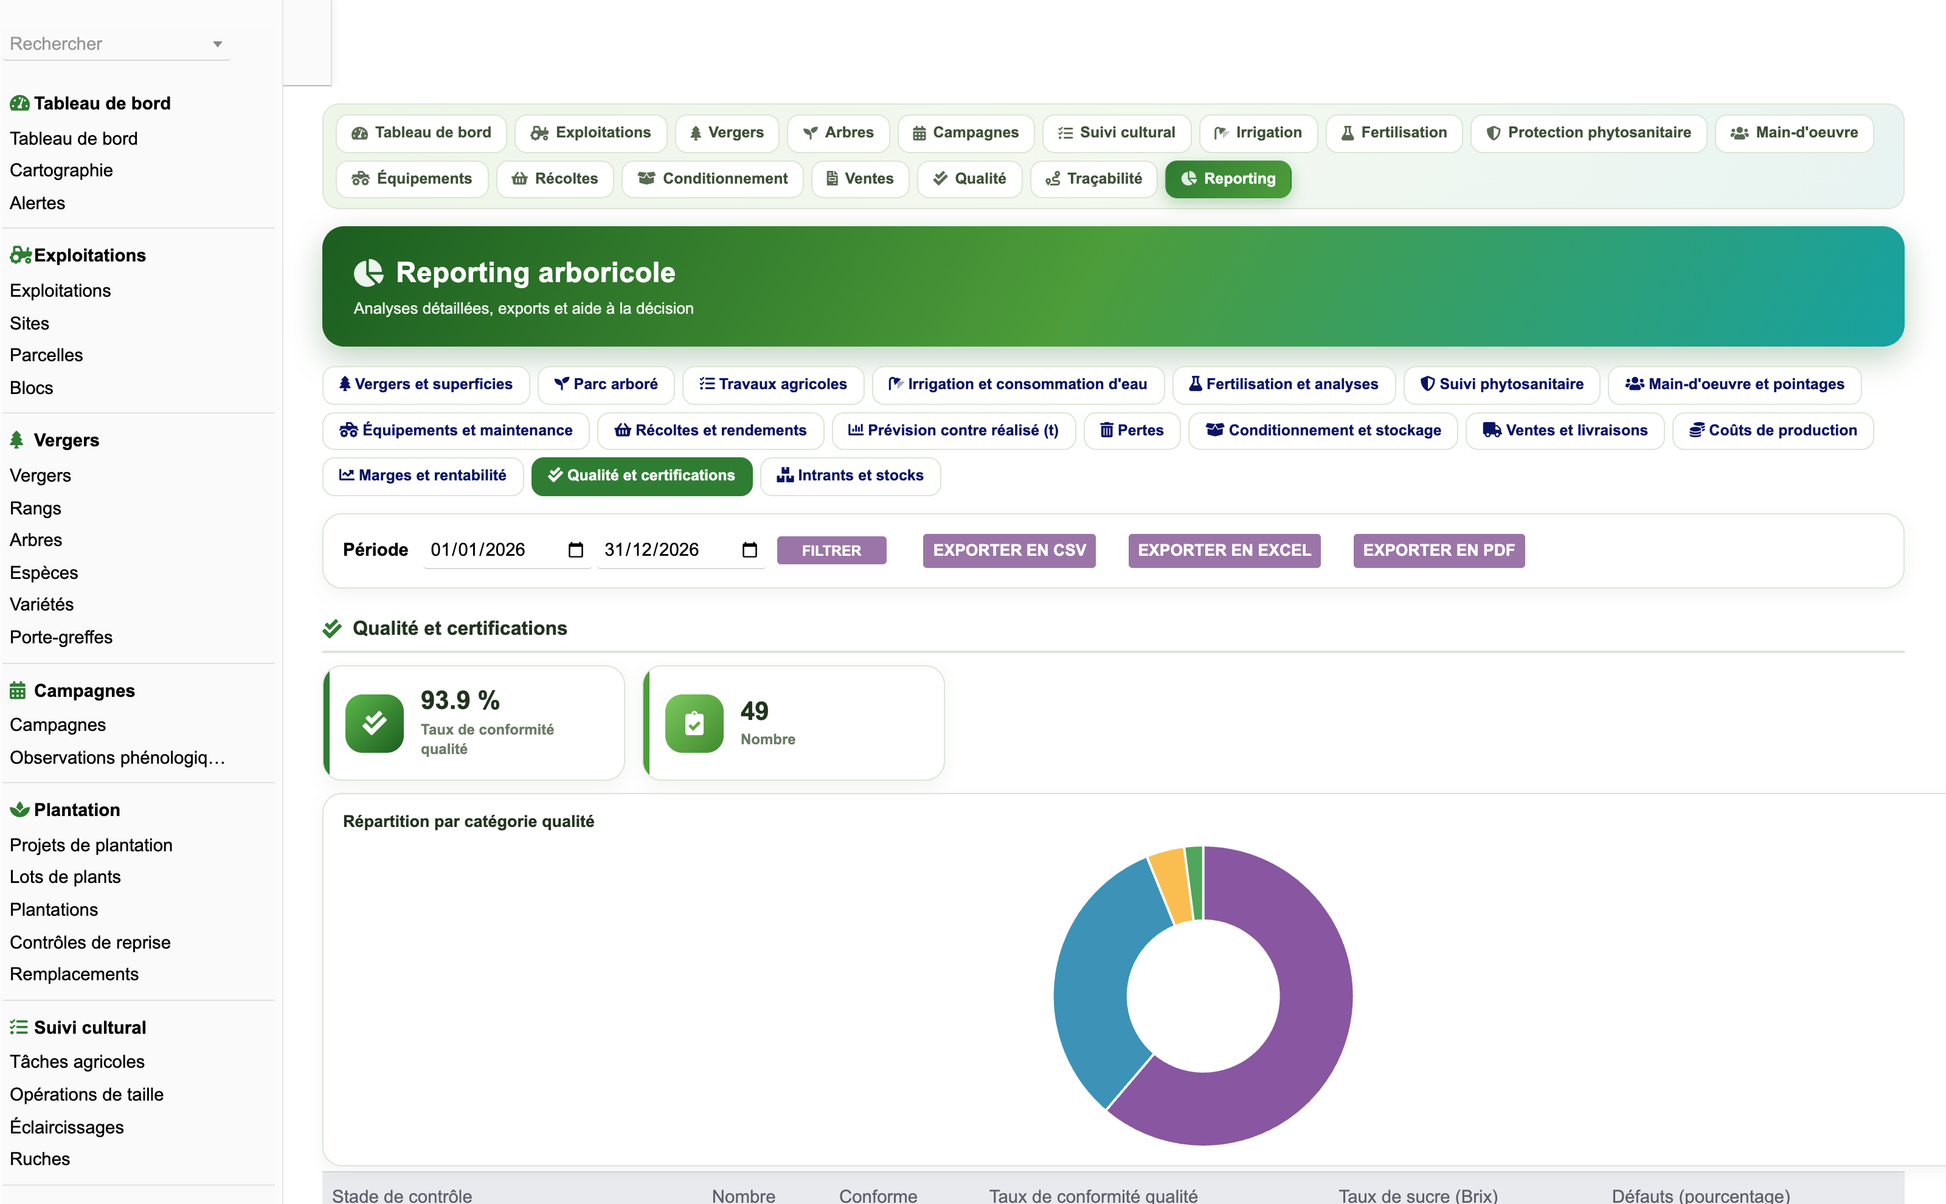Viewport: 1946px width, 1204px height.
Task: Open Fertilisation et analyses report
Action: point(1283,385)
